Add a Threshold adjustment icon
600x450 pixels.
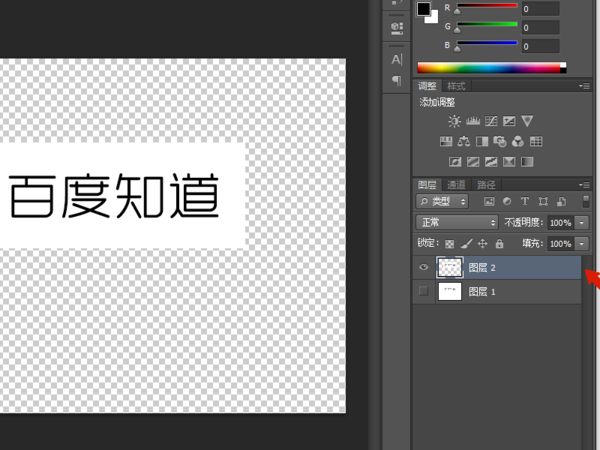tap(491, 162)
